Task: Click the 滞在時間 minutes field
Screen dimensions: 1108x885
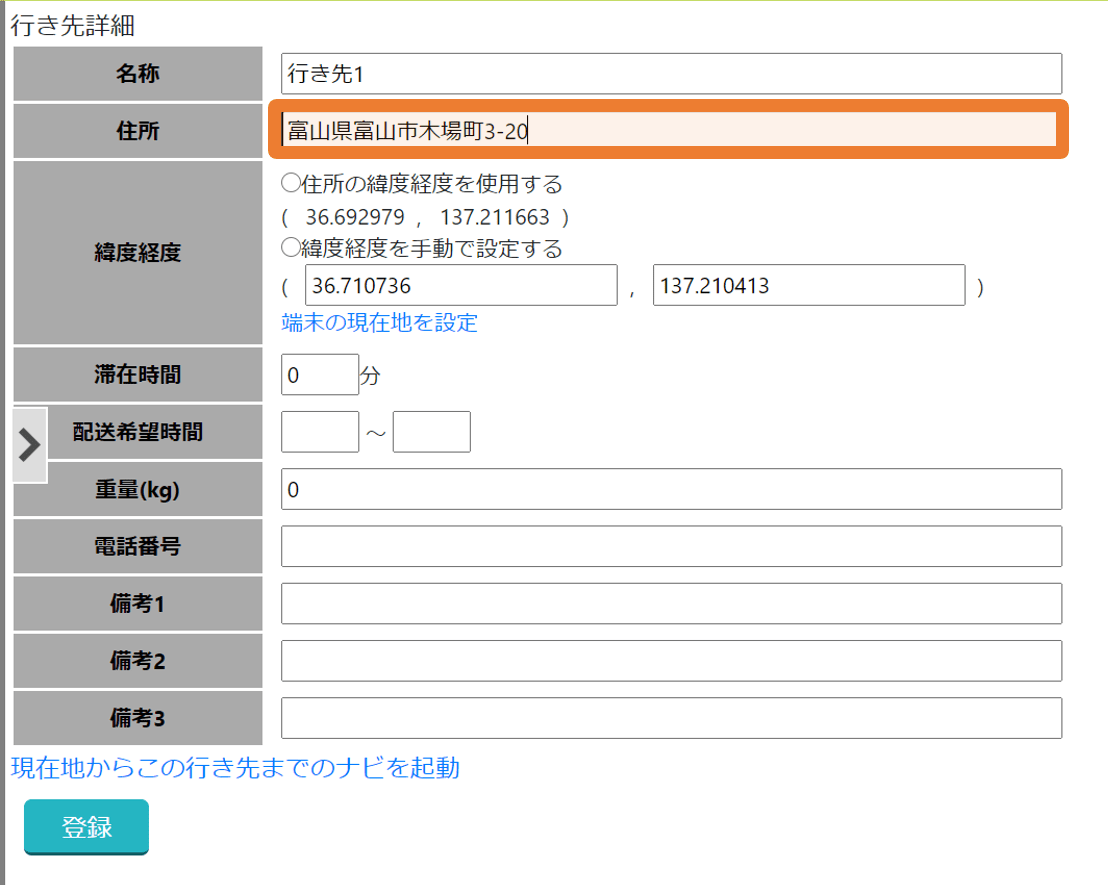Action: [319, 375]
